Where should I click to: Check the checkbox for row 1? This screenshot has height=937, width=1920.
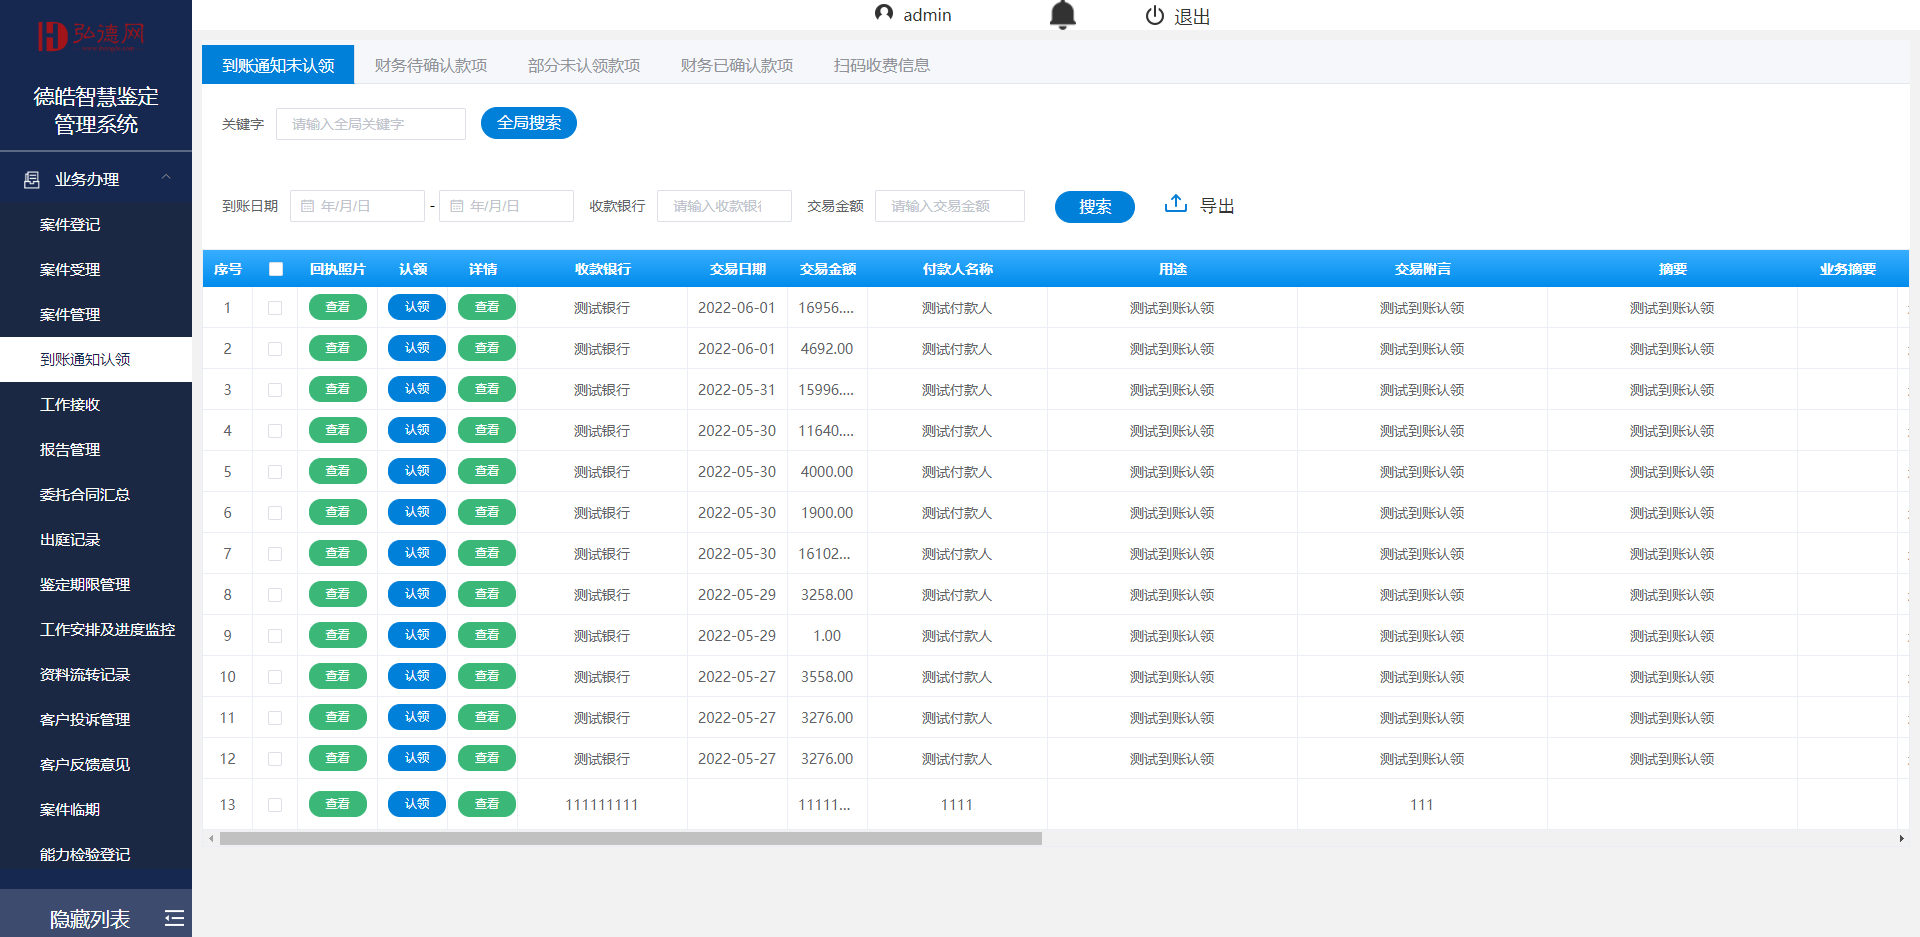[x=275, y=308]
